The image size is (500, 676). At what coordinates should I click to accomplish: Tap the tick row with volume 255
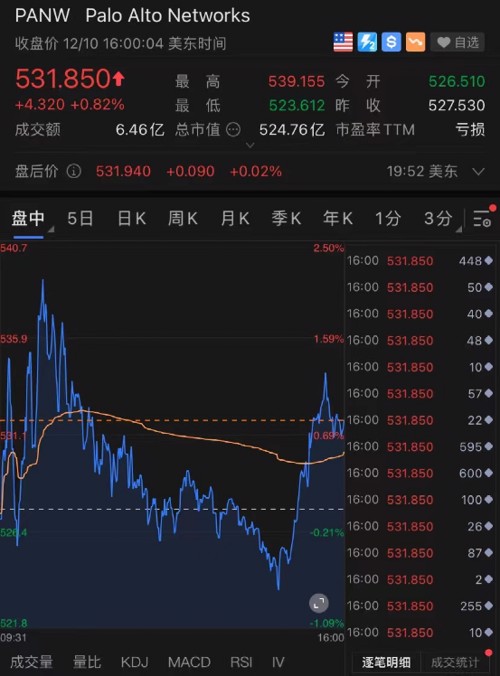pyautogui.click(x=420, y=606)
